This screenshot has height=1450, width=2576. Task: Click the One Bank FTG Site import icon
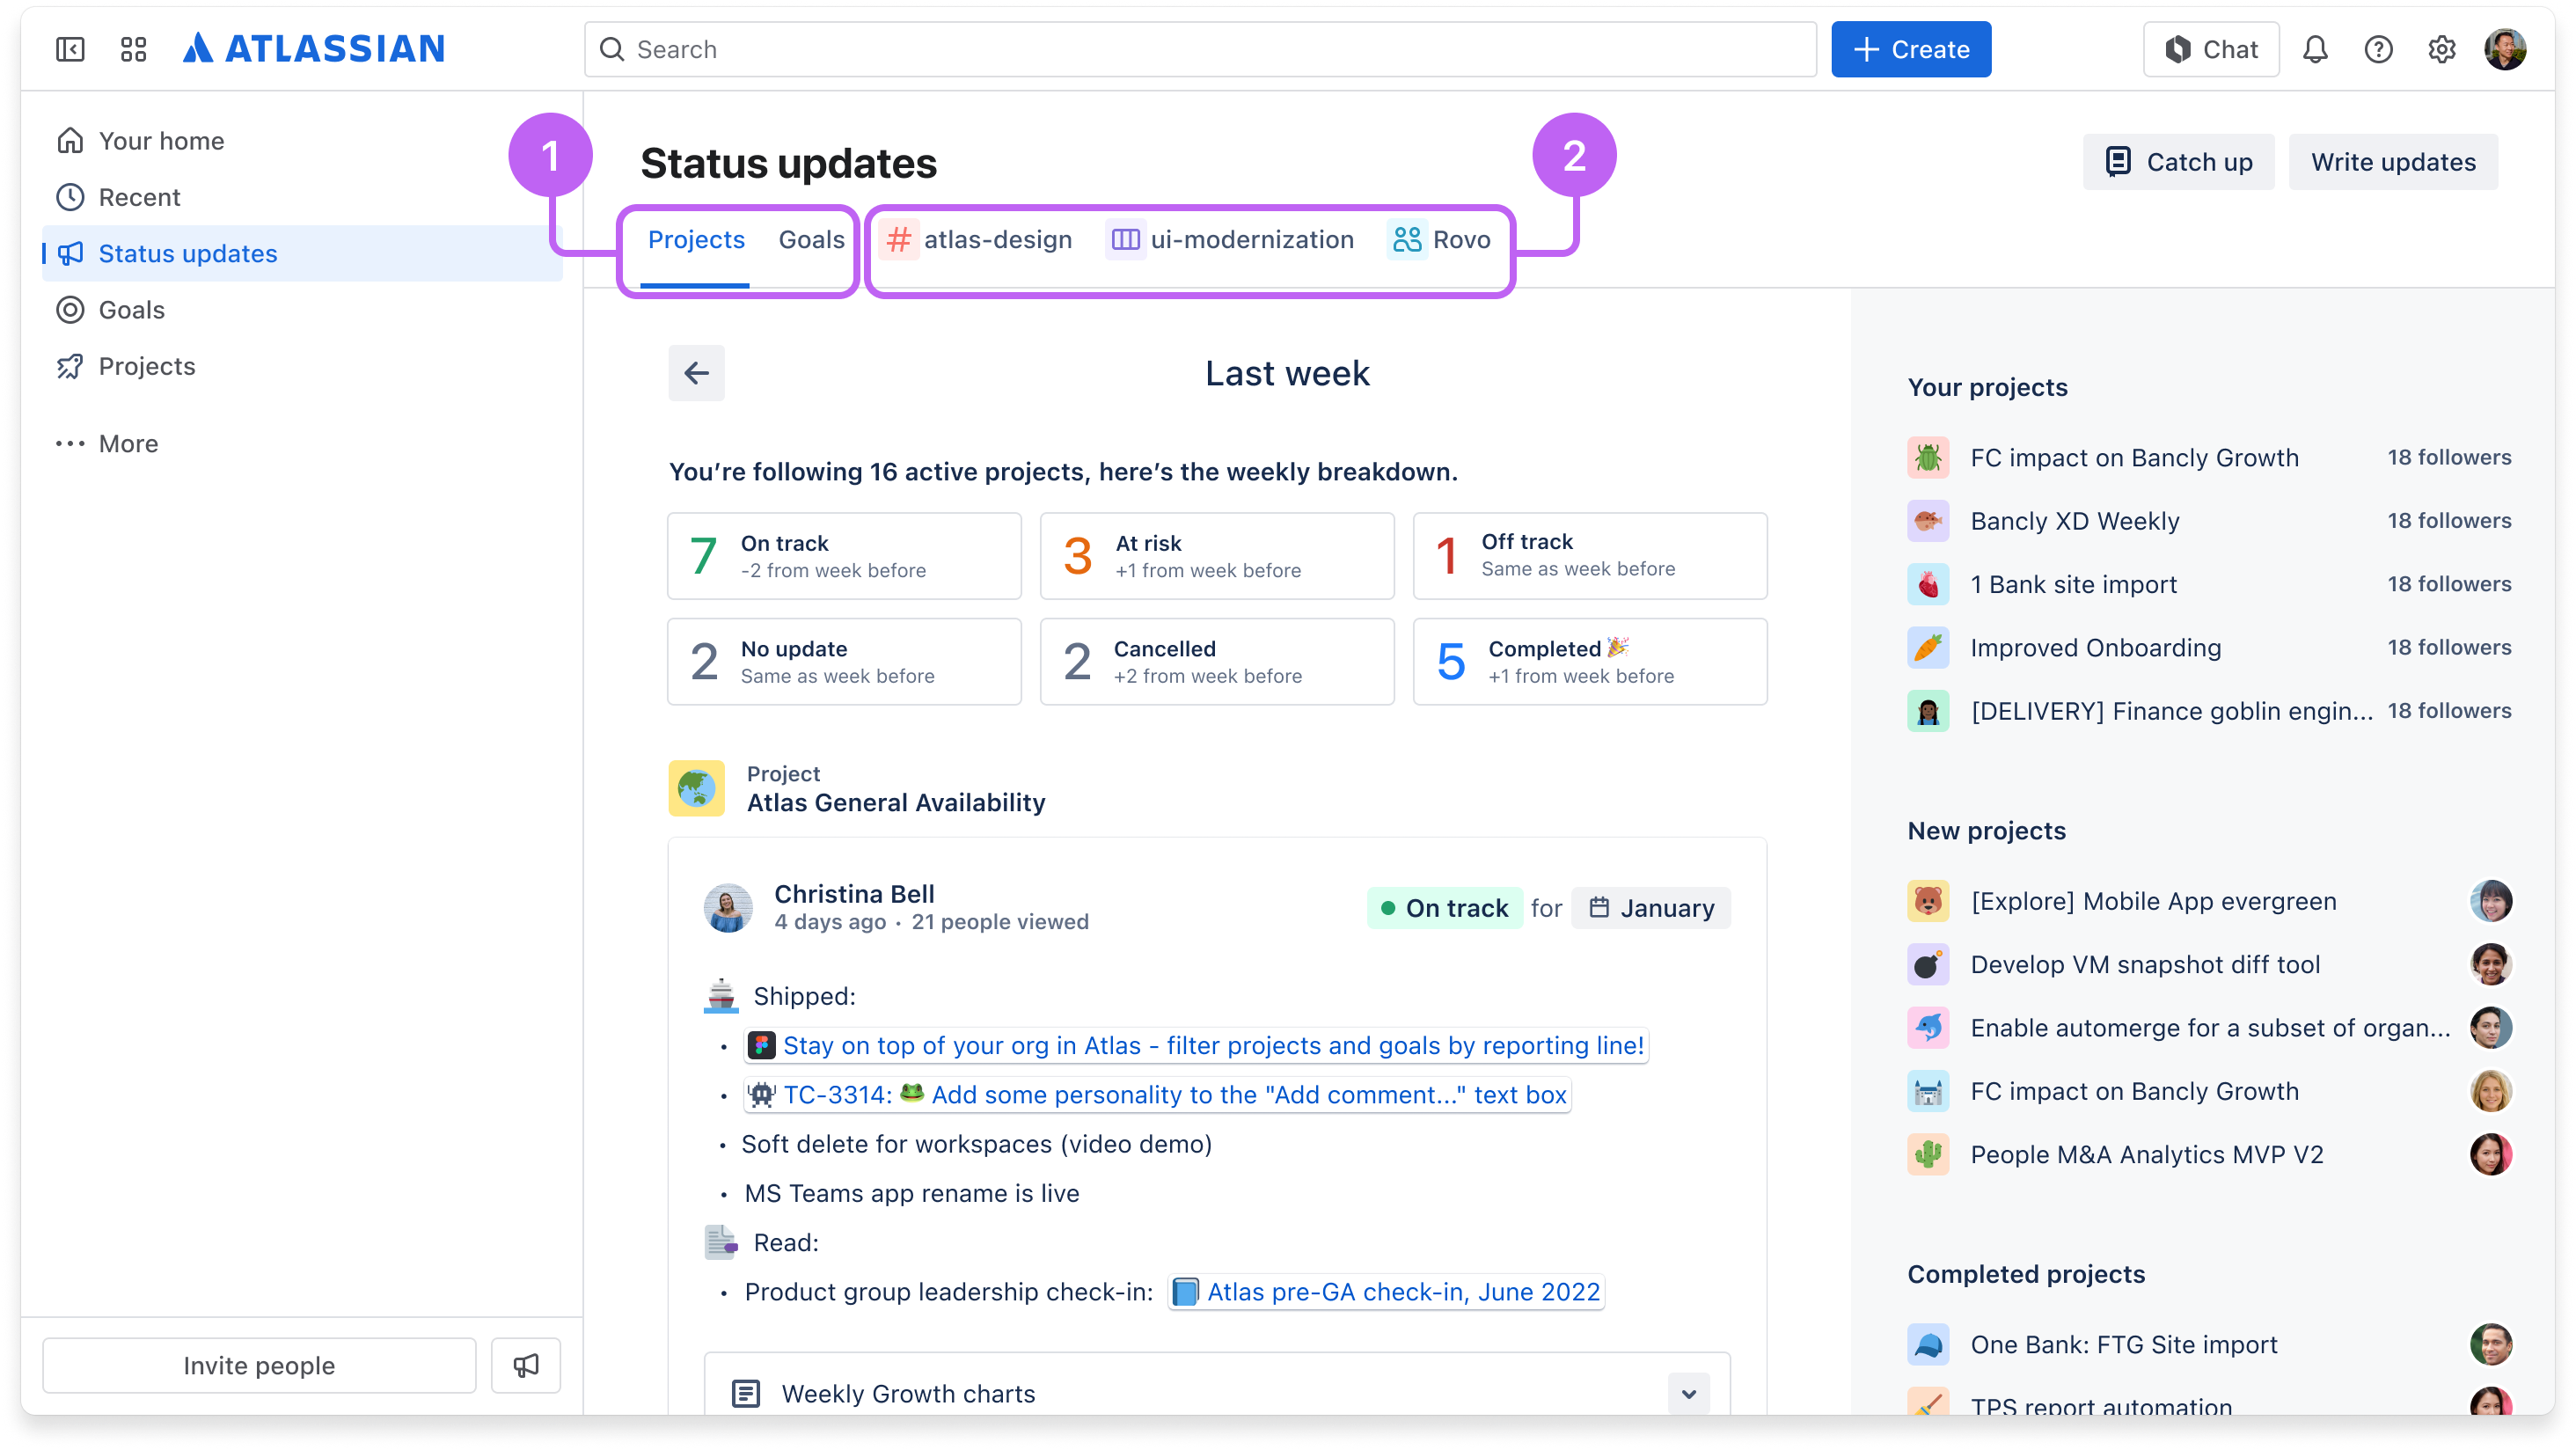[x=1928, y=1344]
